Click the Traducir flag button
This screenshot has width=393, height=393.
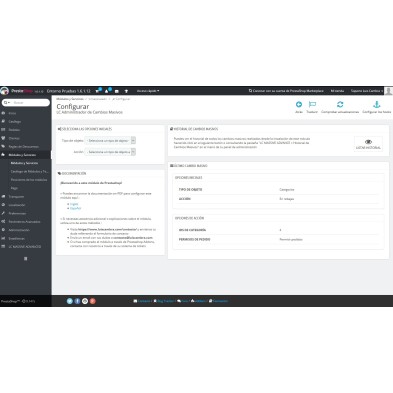tap(312, 107)
